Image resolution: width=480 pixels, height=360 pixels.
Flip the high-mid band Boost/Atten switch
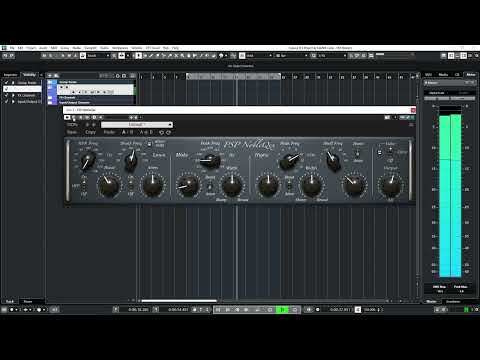[x=289, y=186]
